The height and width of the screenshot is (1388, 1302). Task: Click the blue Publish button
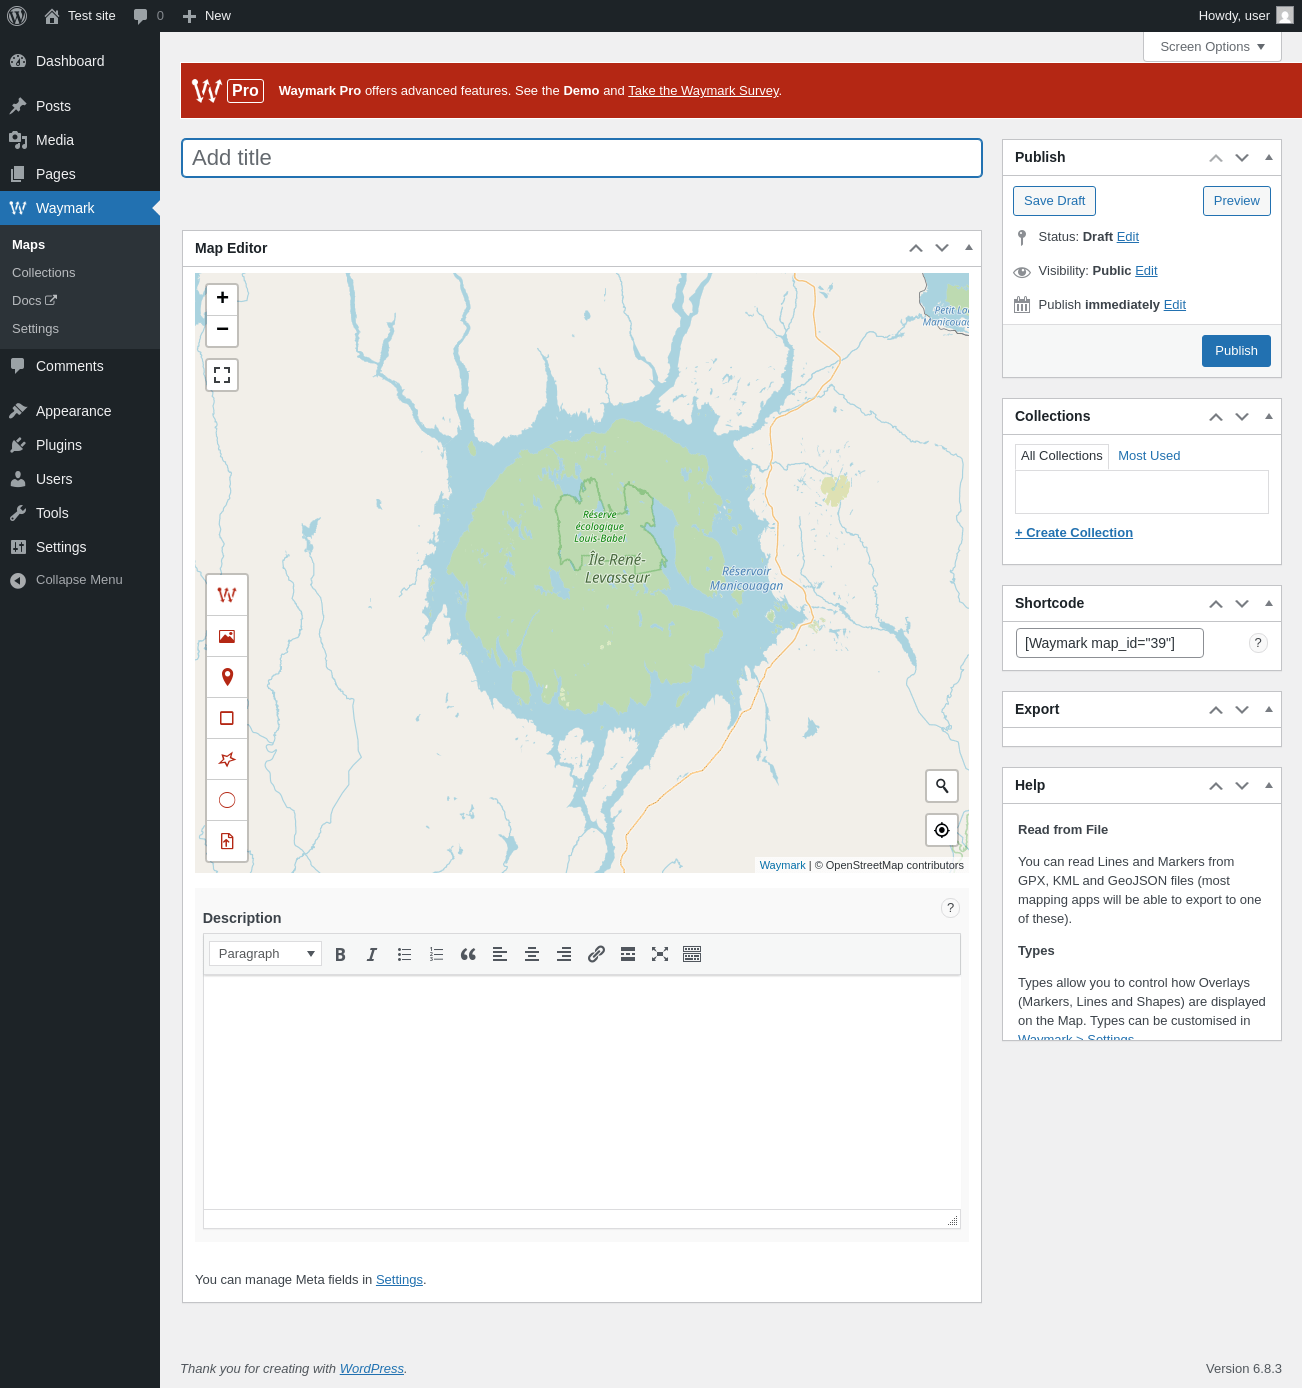[x=1236, y=351]
